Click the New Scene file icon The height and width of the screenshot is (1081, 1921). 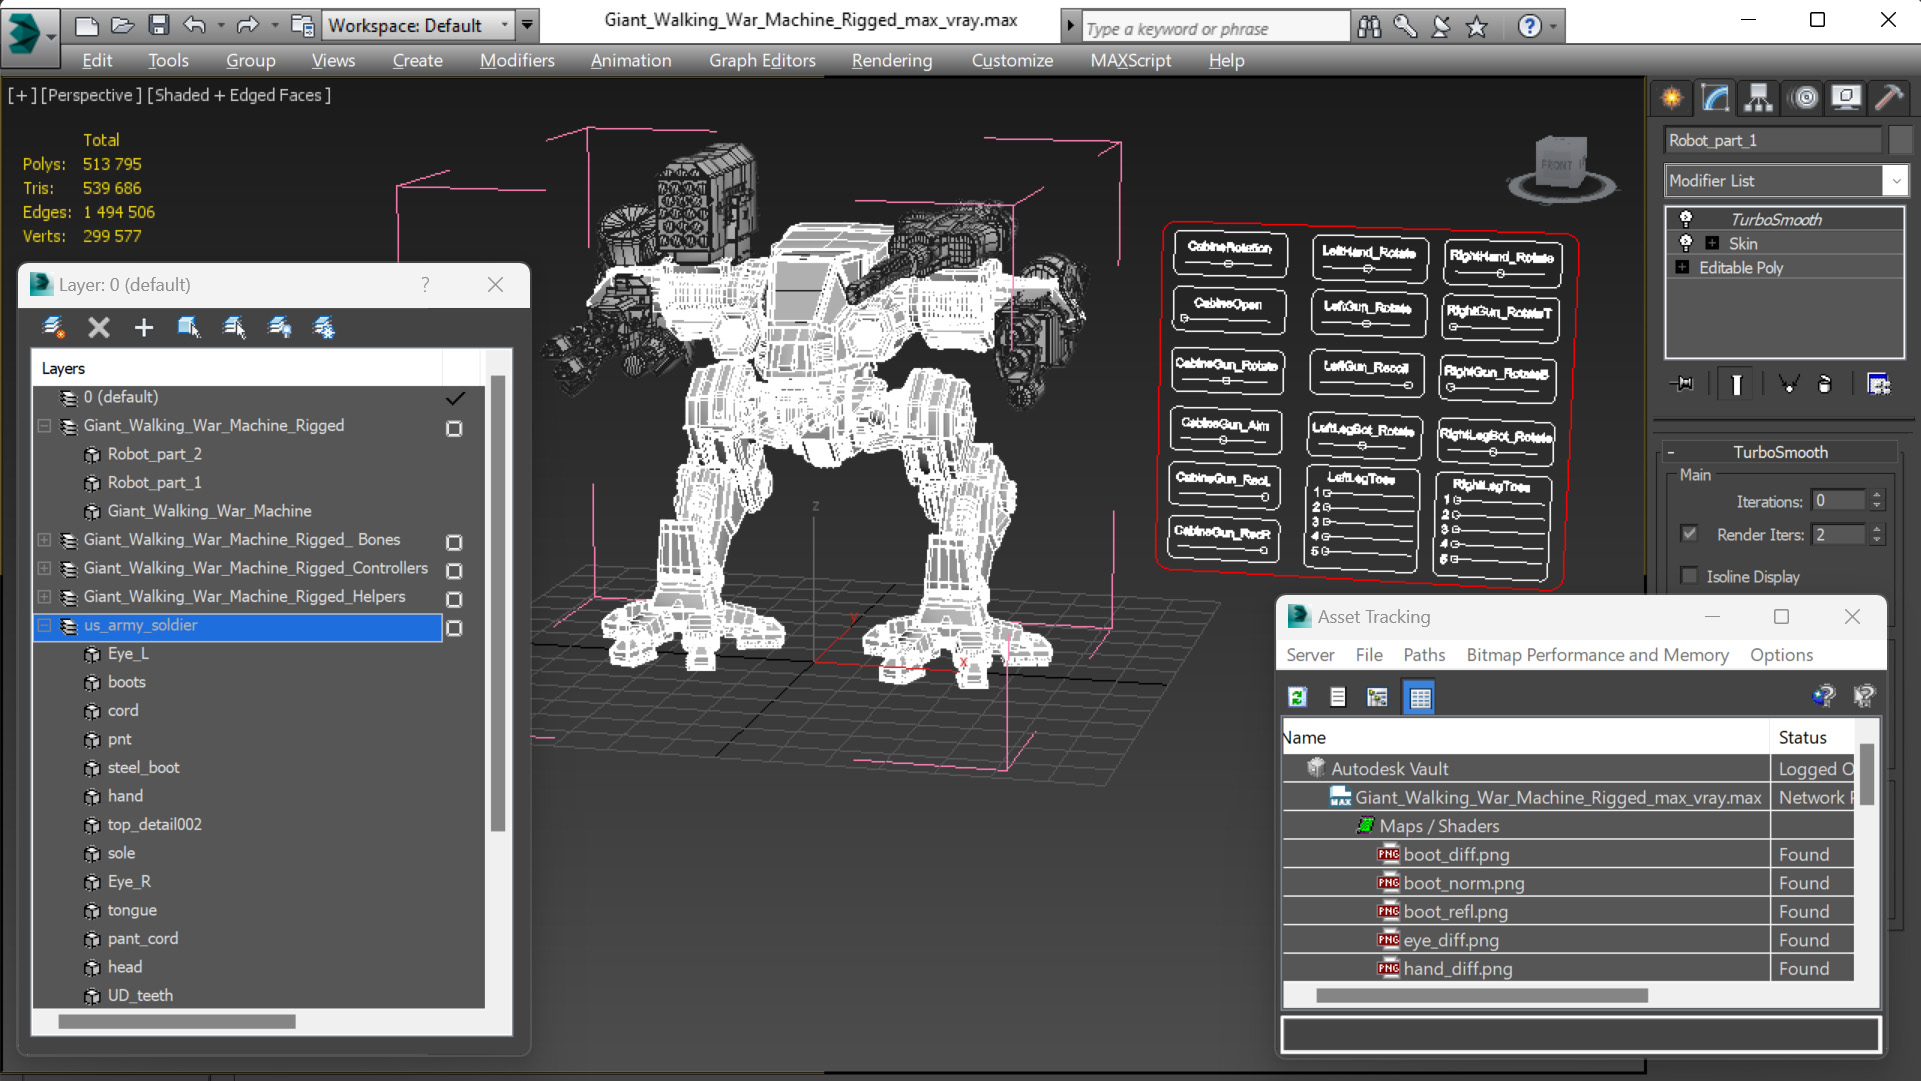pos(87,25)
